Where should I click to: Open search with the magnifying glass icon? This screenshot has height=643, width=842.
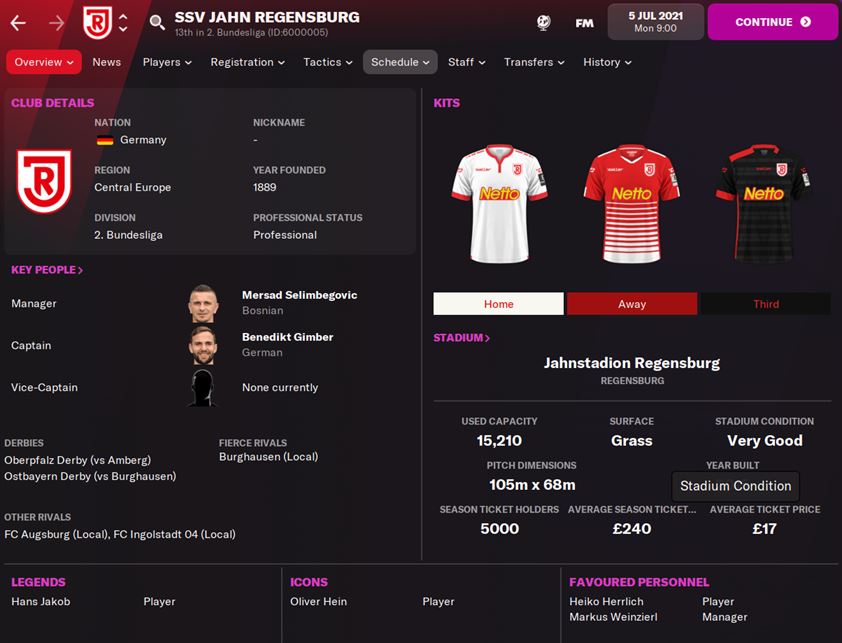(157, 23)
